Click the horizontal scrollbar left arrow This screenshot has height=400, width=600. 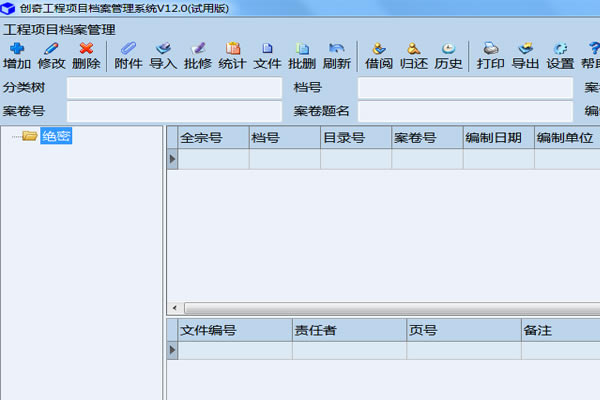[171, 308]
